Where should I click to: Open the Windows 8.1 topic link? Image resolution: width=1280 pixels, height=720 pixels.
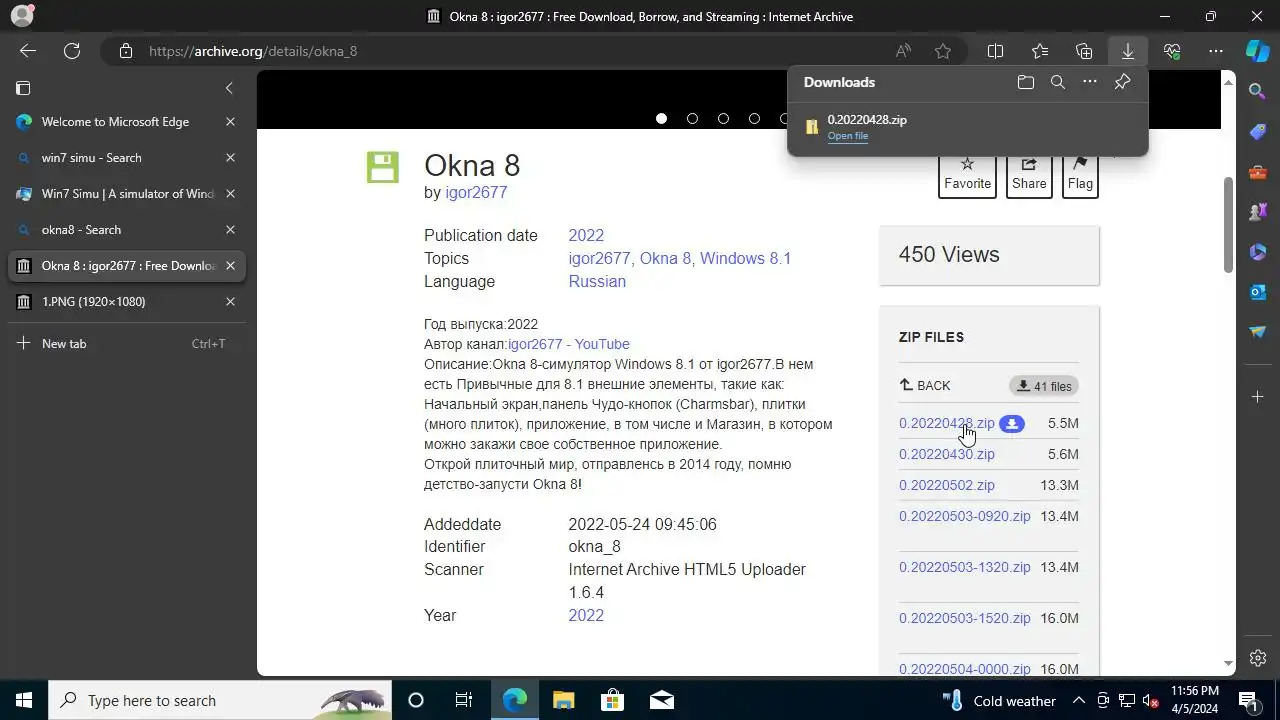(745, 259)
